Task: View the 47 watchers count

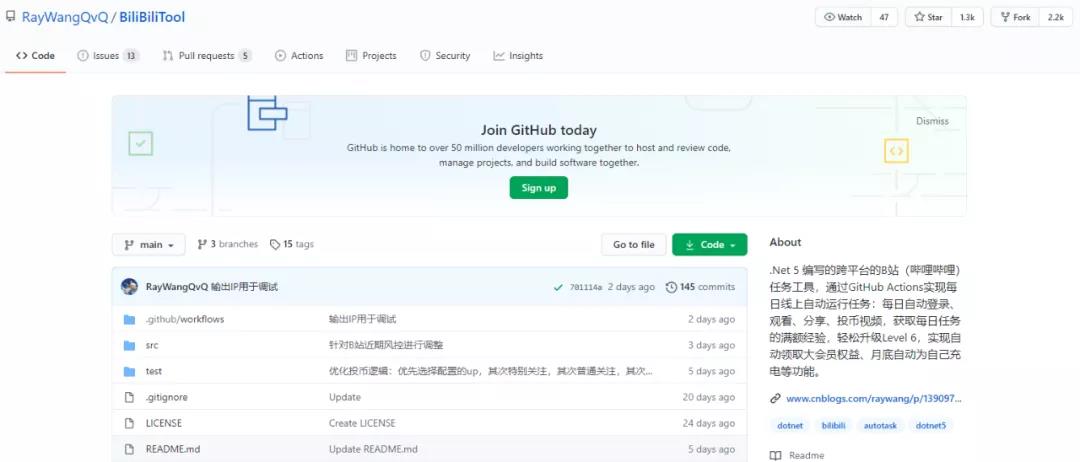Action: pos(884,17)
